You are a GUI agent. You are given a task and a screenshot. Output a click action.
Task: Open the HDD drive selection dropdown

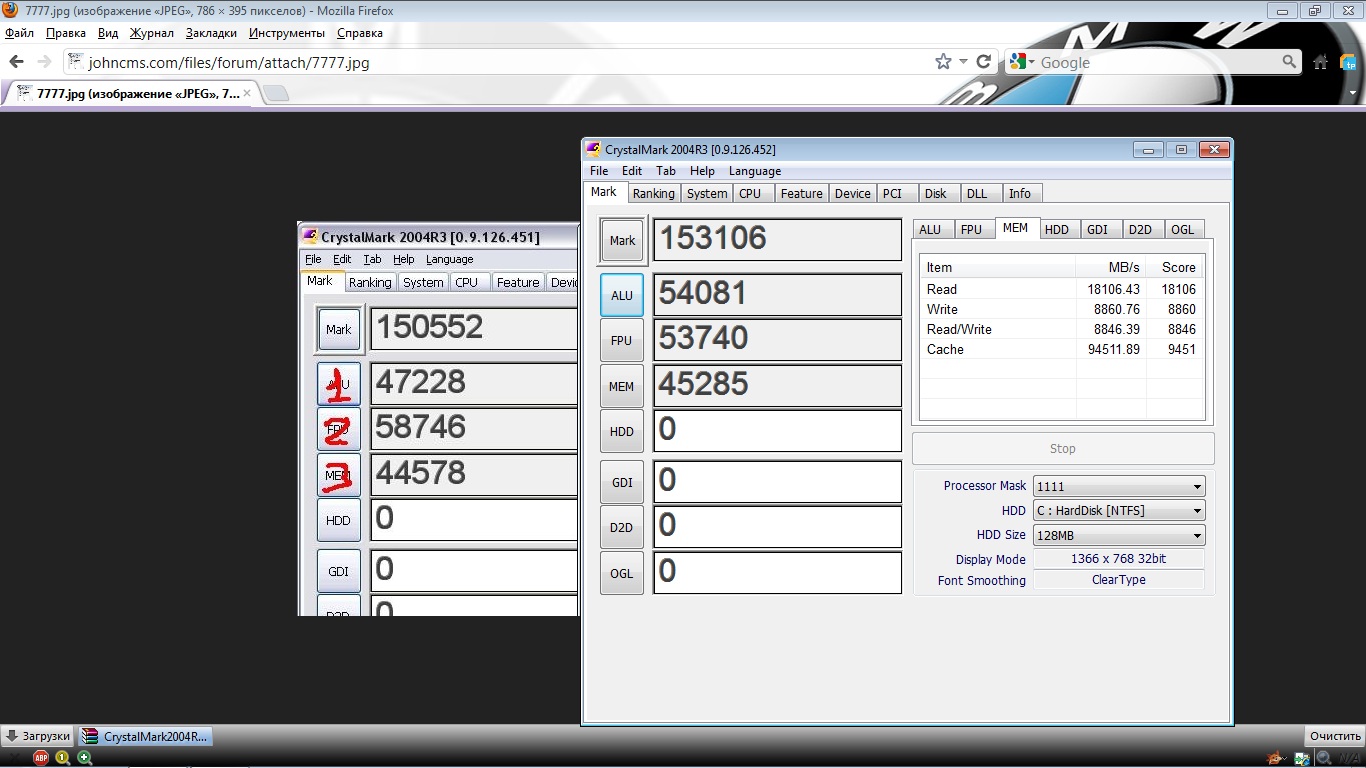1118,511
